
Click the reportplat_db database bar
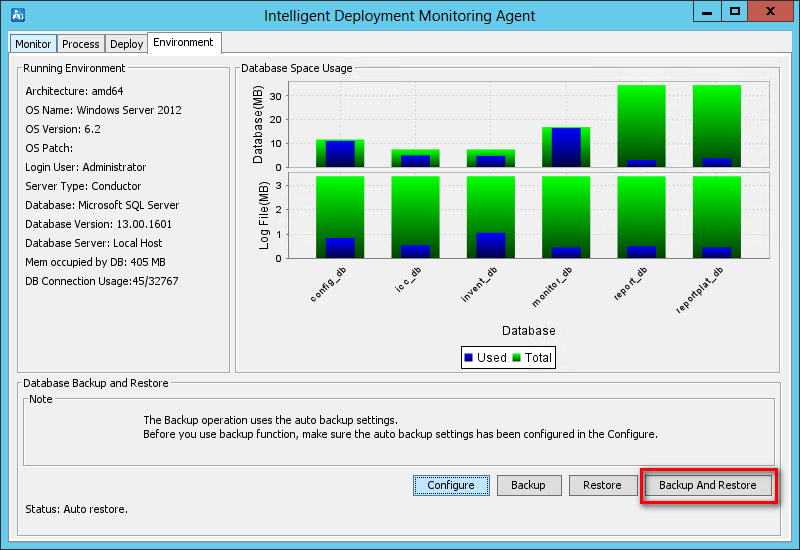tap(717, 126)
